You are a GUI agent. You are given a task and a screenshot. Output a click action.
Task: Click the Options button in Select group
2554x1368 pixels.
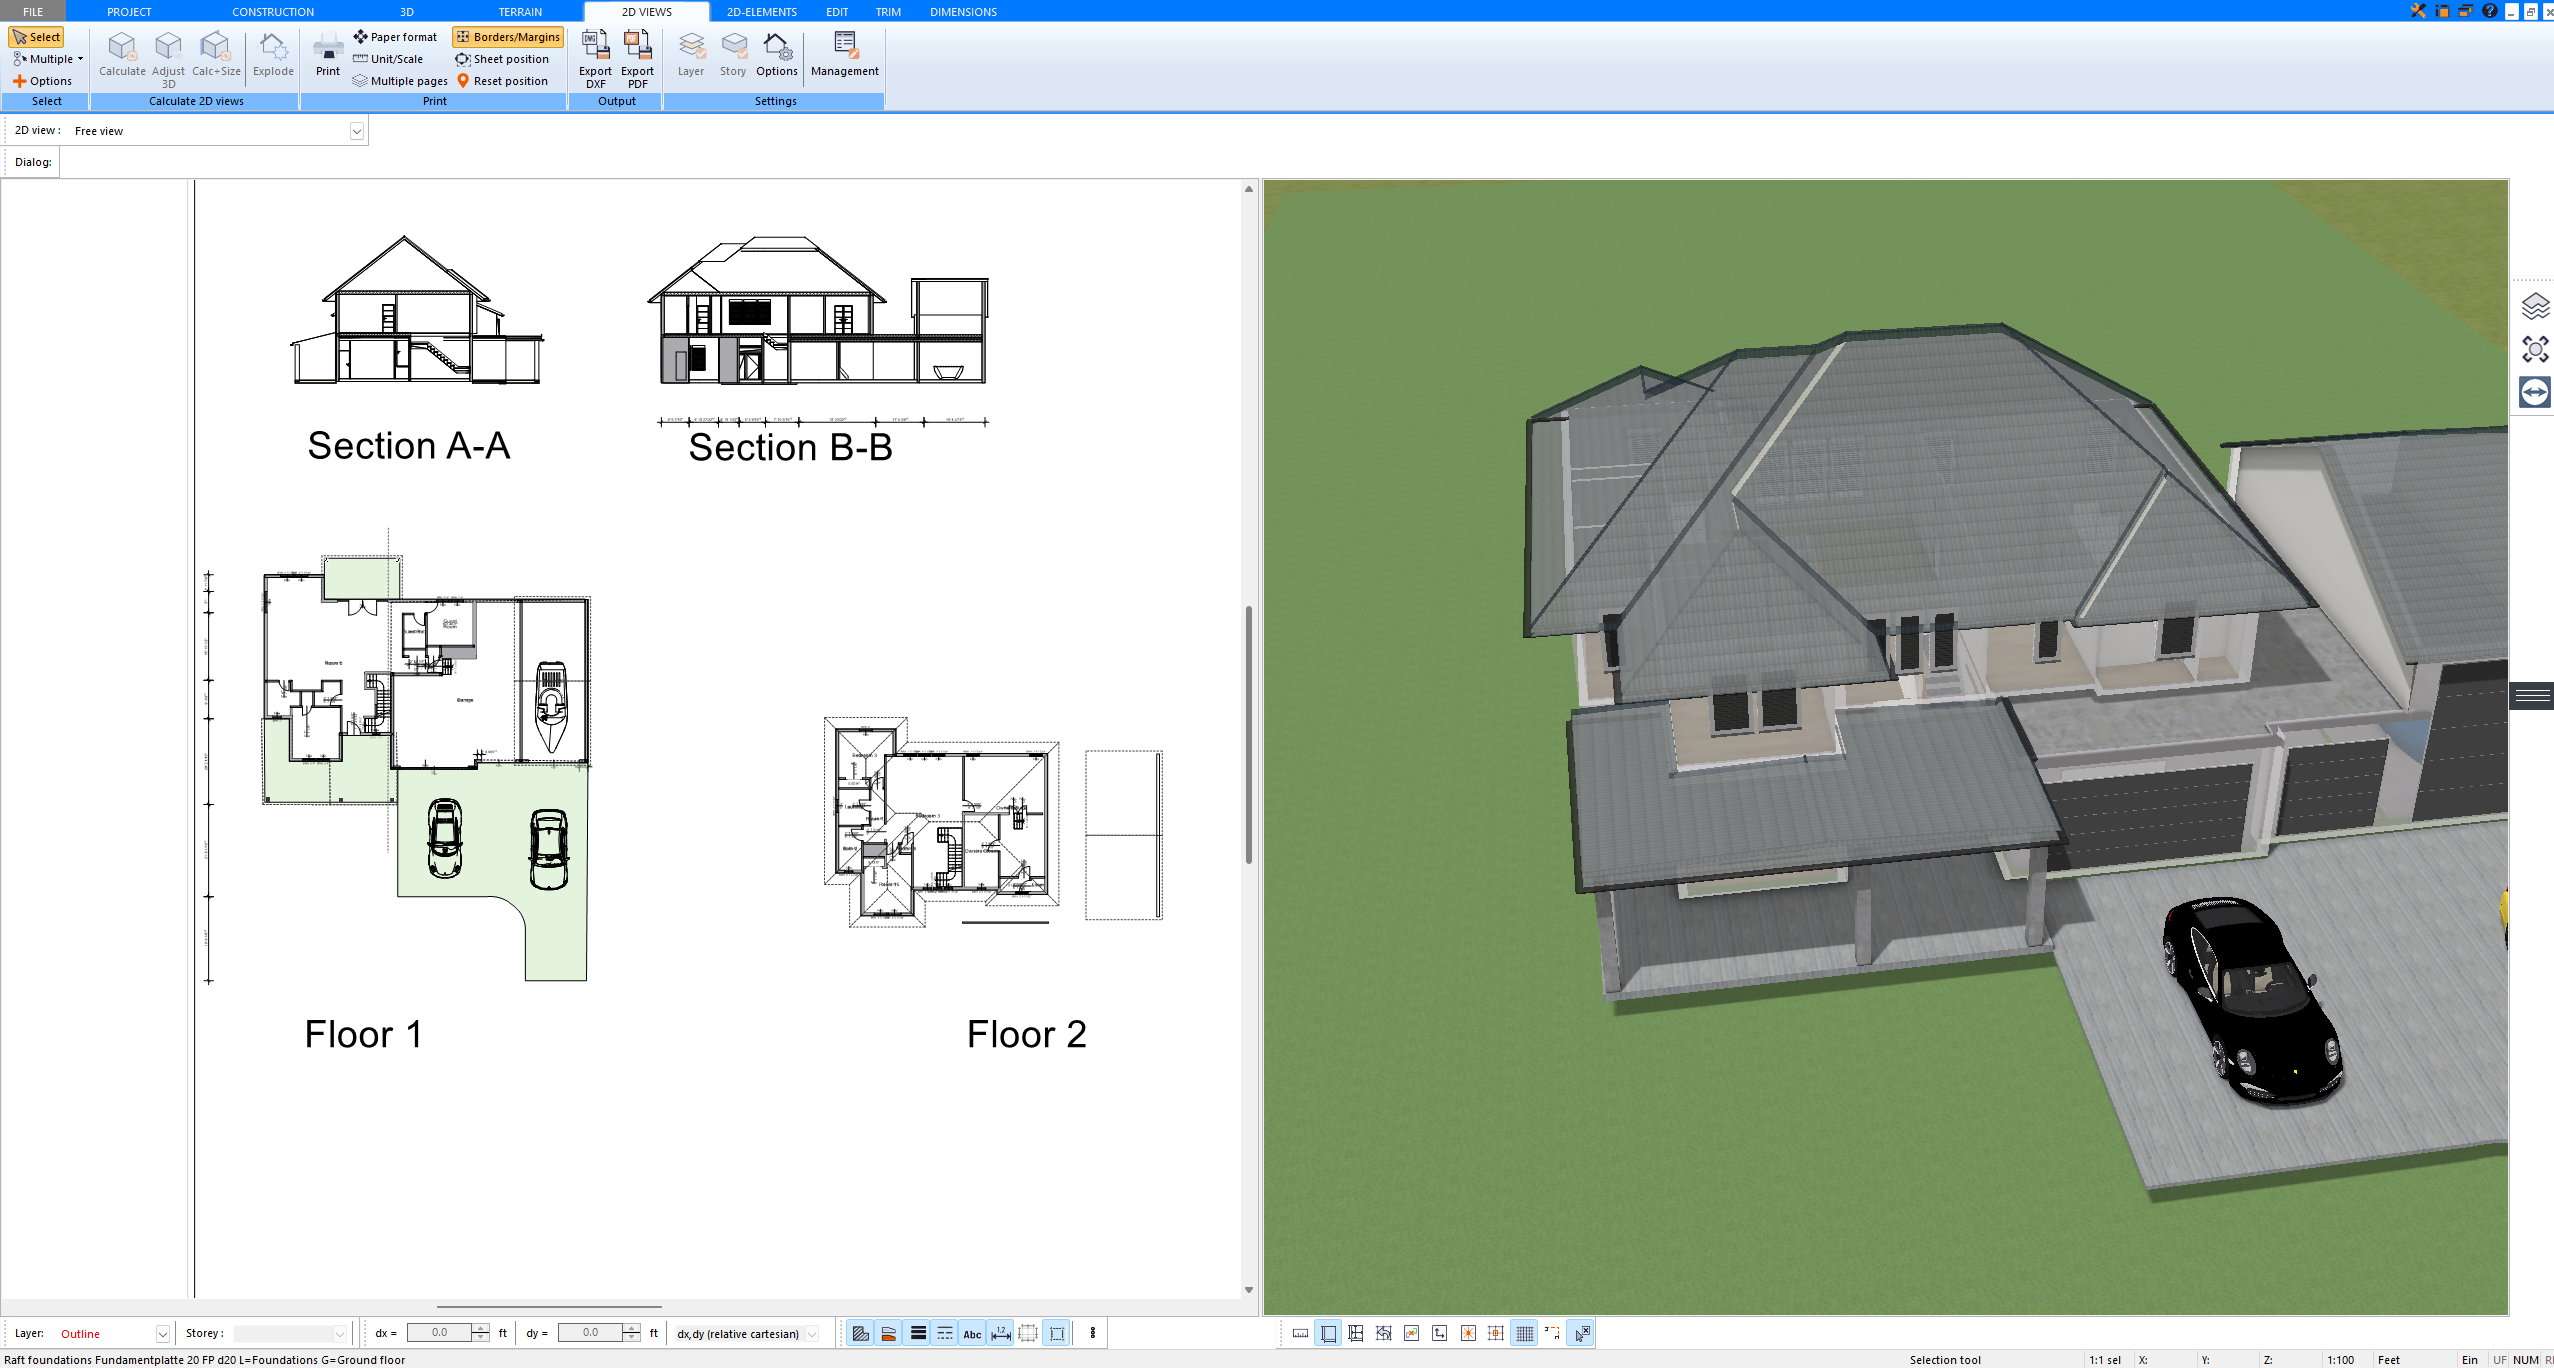(42, 81)
